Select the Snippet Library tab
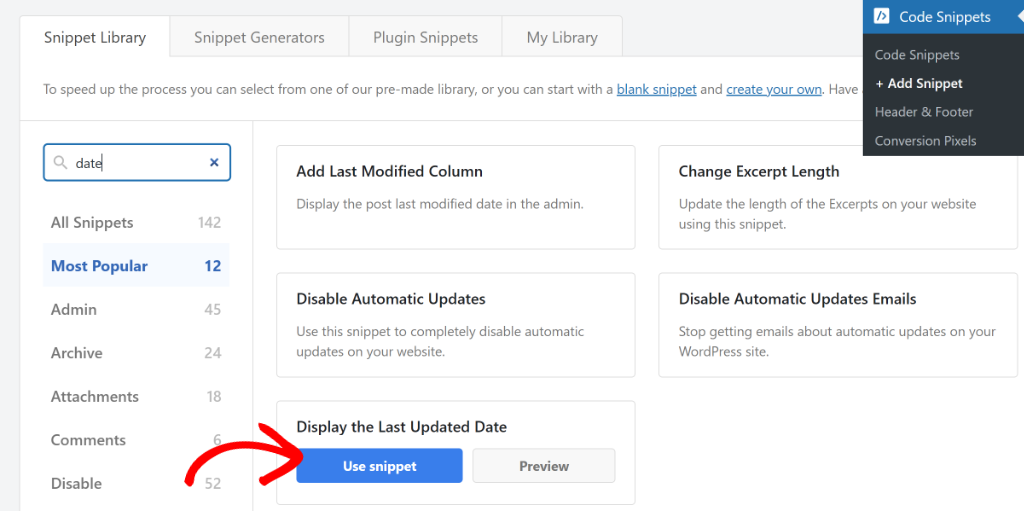 (x=95, y=38)
